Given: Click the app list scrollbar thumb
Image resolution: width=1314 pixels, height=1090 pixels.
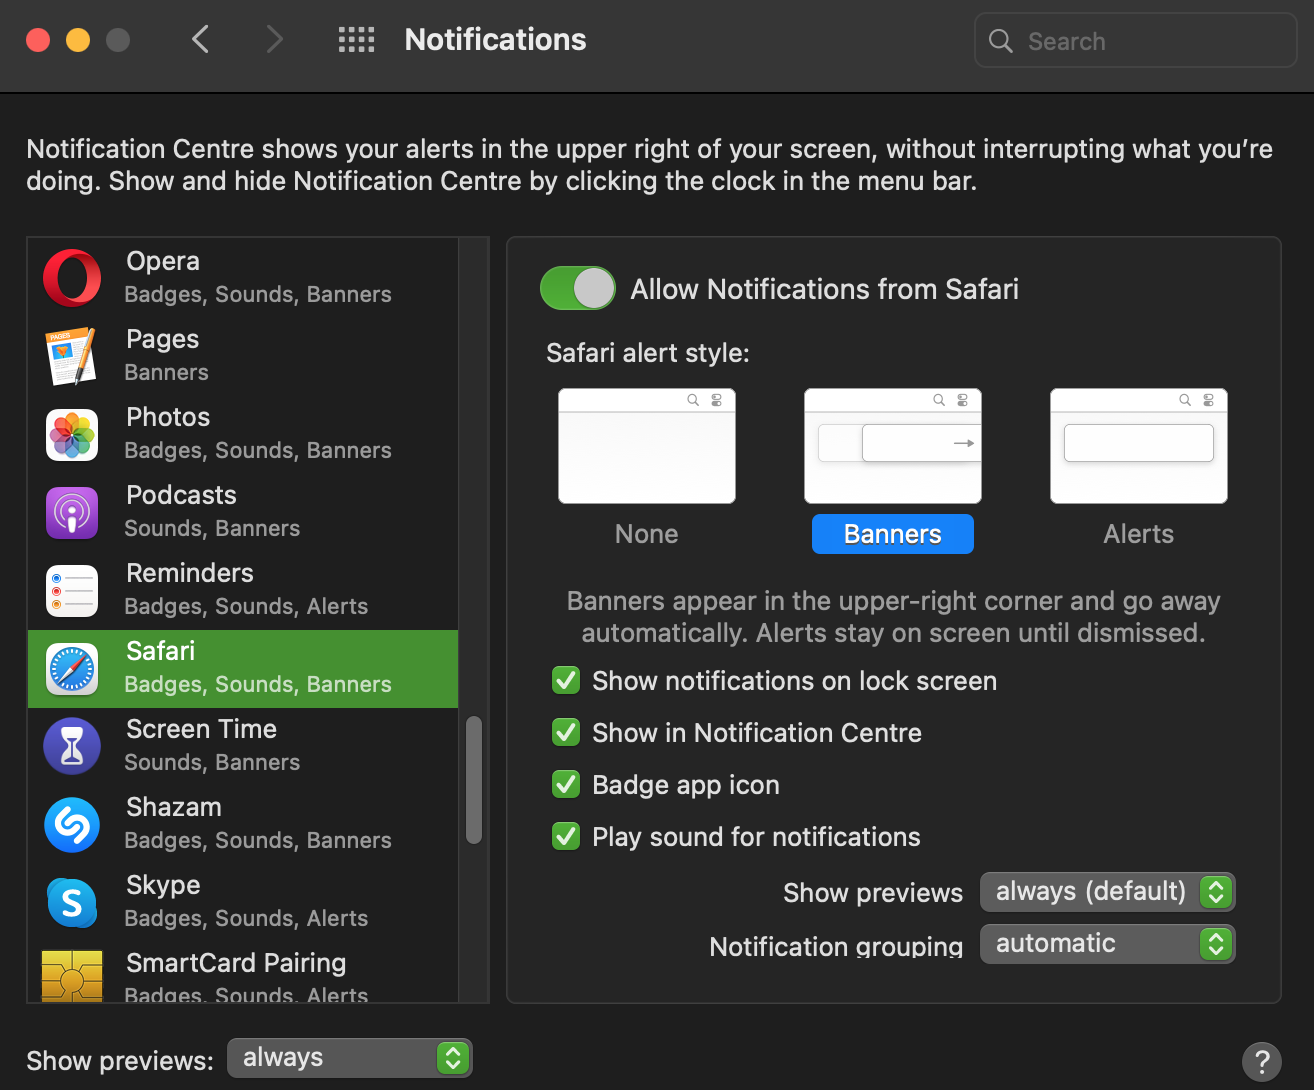Looking at the screenshot, I should (x=474, y=780).
